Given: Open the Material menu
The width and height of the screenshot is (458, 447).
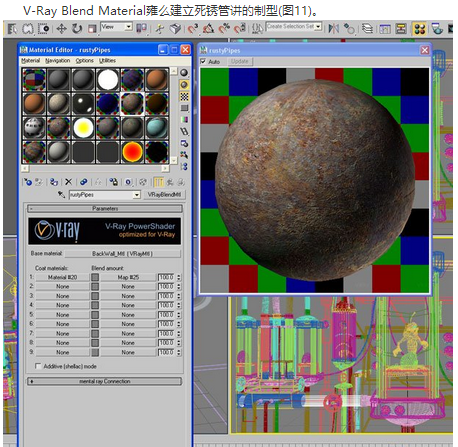Looking at the screenshot, I should click(x=30, y=61).
